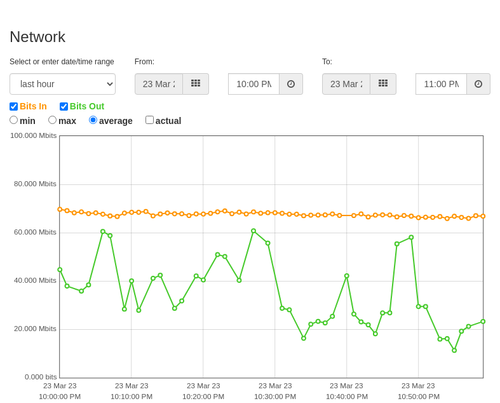
Task: Click the last orange Bits In data point
Action: click(483, 216)
